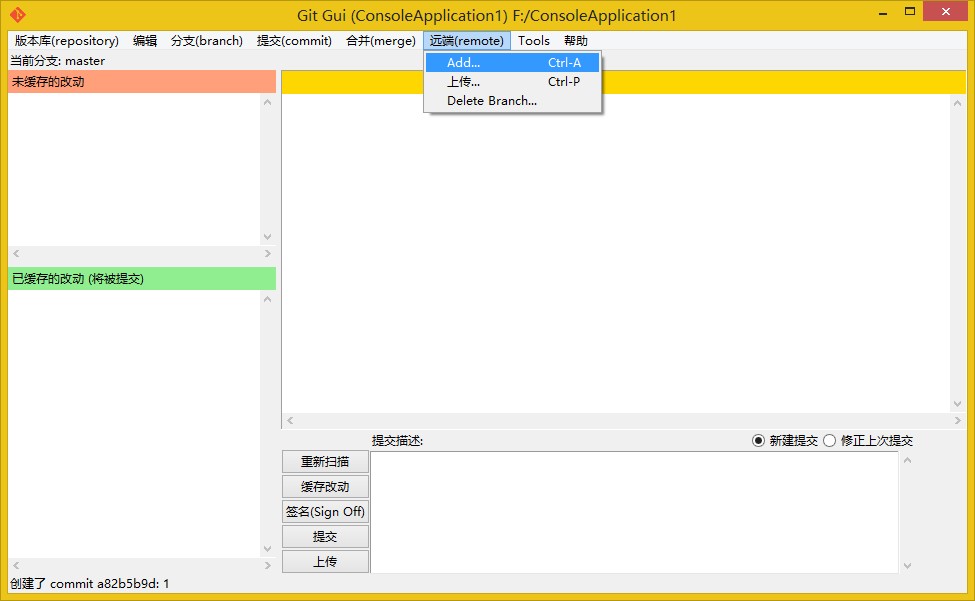Click right arrow of diff pane horizontal scrollbar
The width and height of the screenshot is (975, 601).
[958, 421]
